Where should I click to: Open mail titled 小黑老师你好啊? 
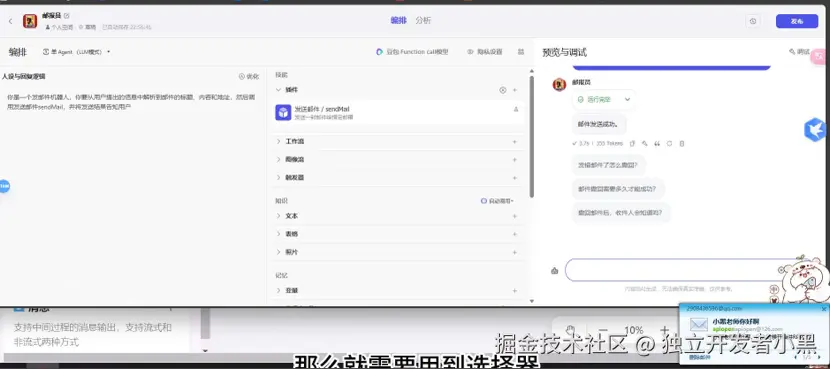735,321
